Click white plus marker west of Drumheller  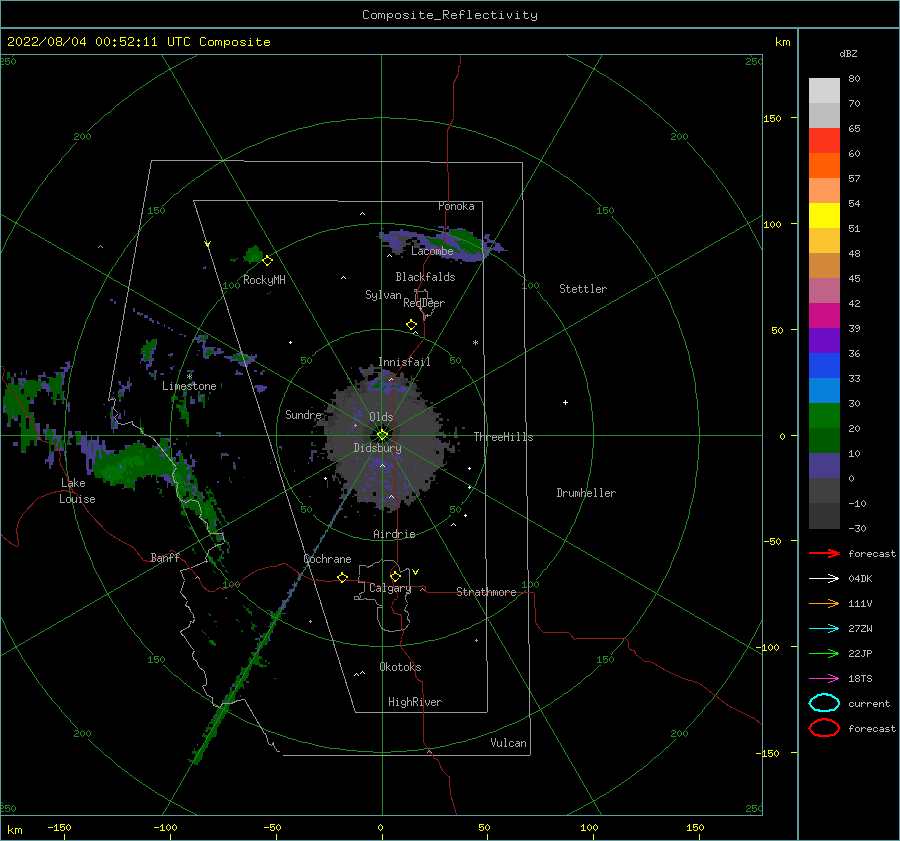tap(565, 402)
